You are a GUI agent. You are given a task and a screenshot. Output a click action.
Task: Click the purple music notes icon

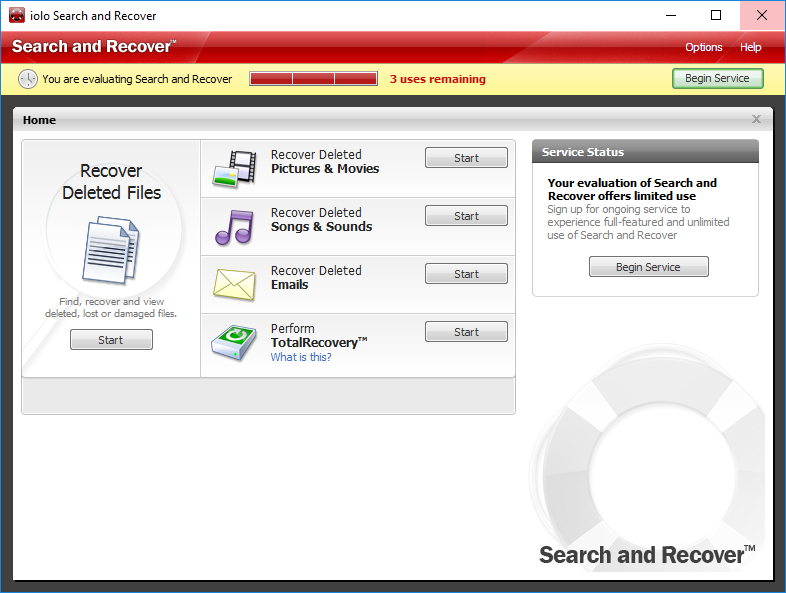234,227
